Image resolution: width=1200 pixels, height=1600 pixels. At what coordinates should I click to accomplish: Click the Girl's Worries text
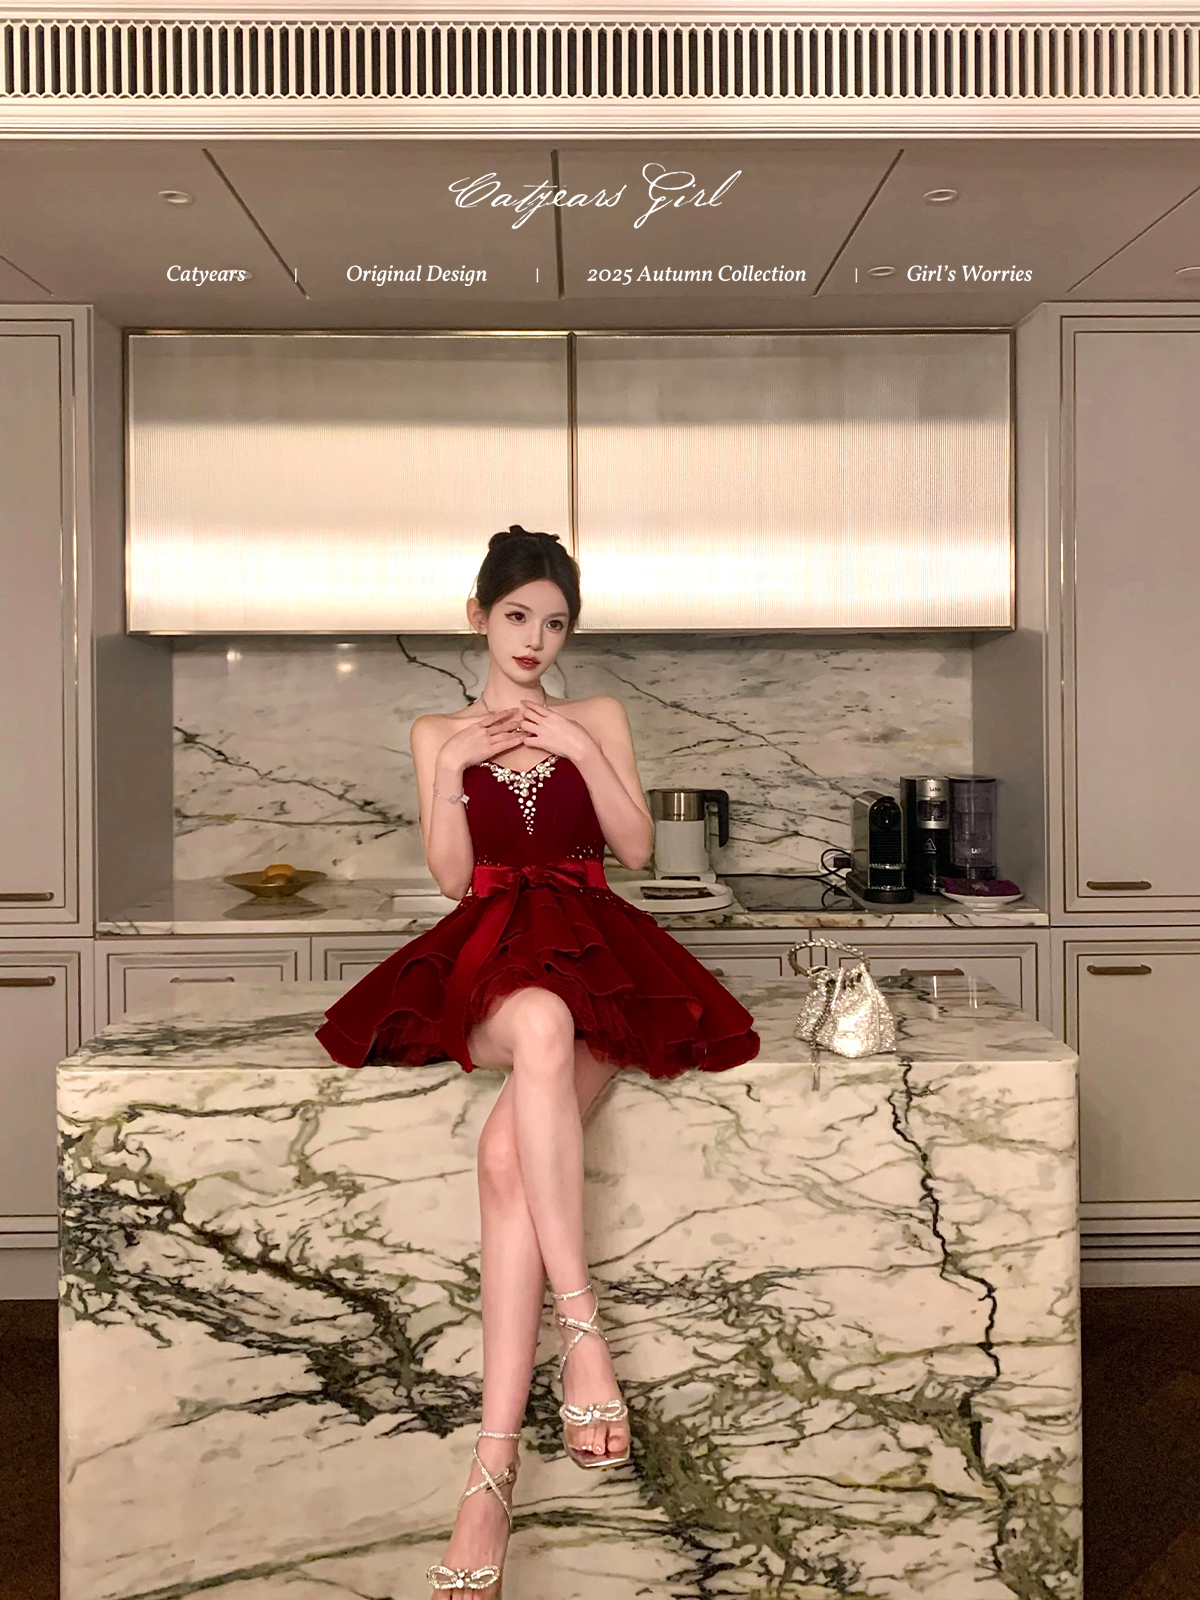[969, 274]
